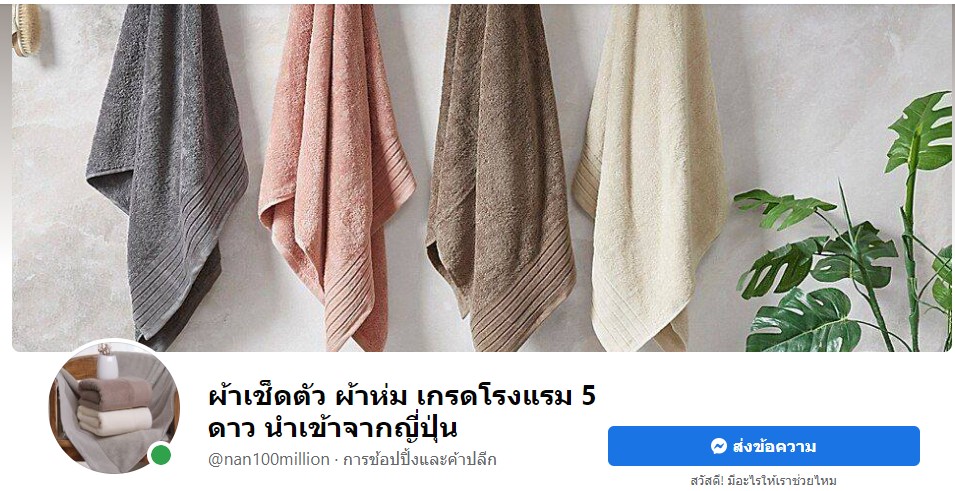Click the page title ผ้าเช็ดตัว ผ้าห่ม เกรดโรงแรม 5

tap(402, 397)
